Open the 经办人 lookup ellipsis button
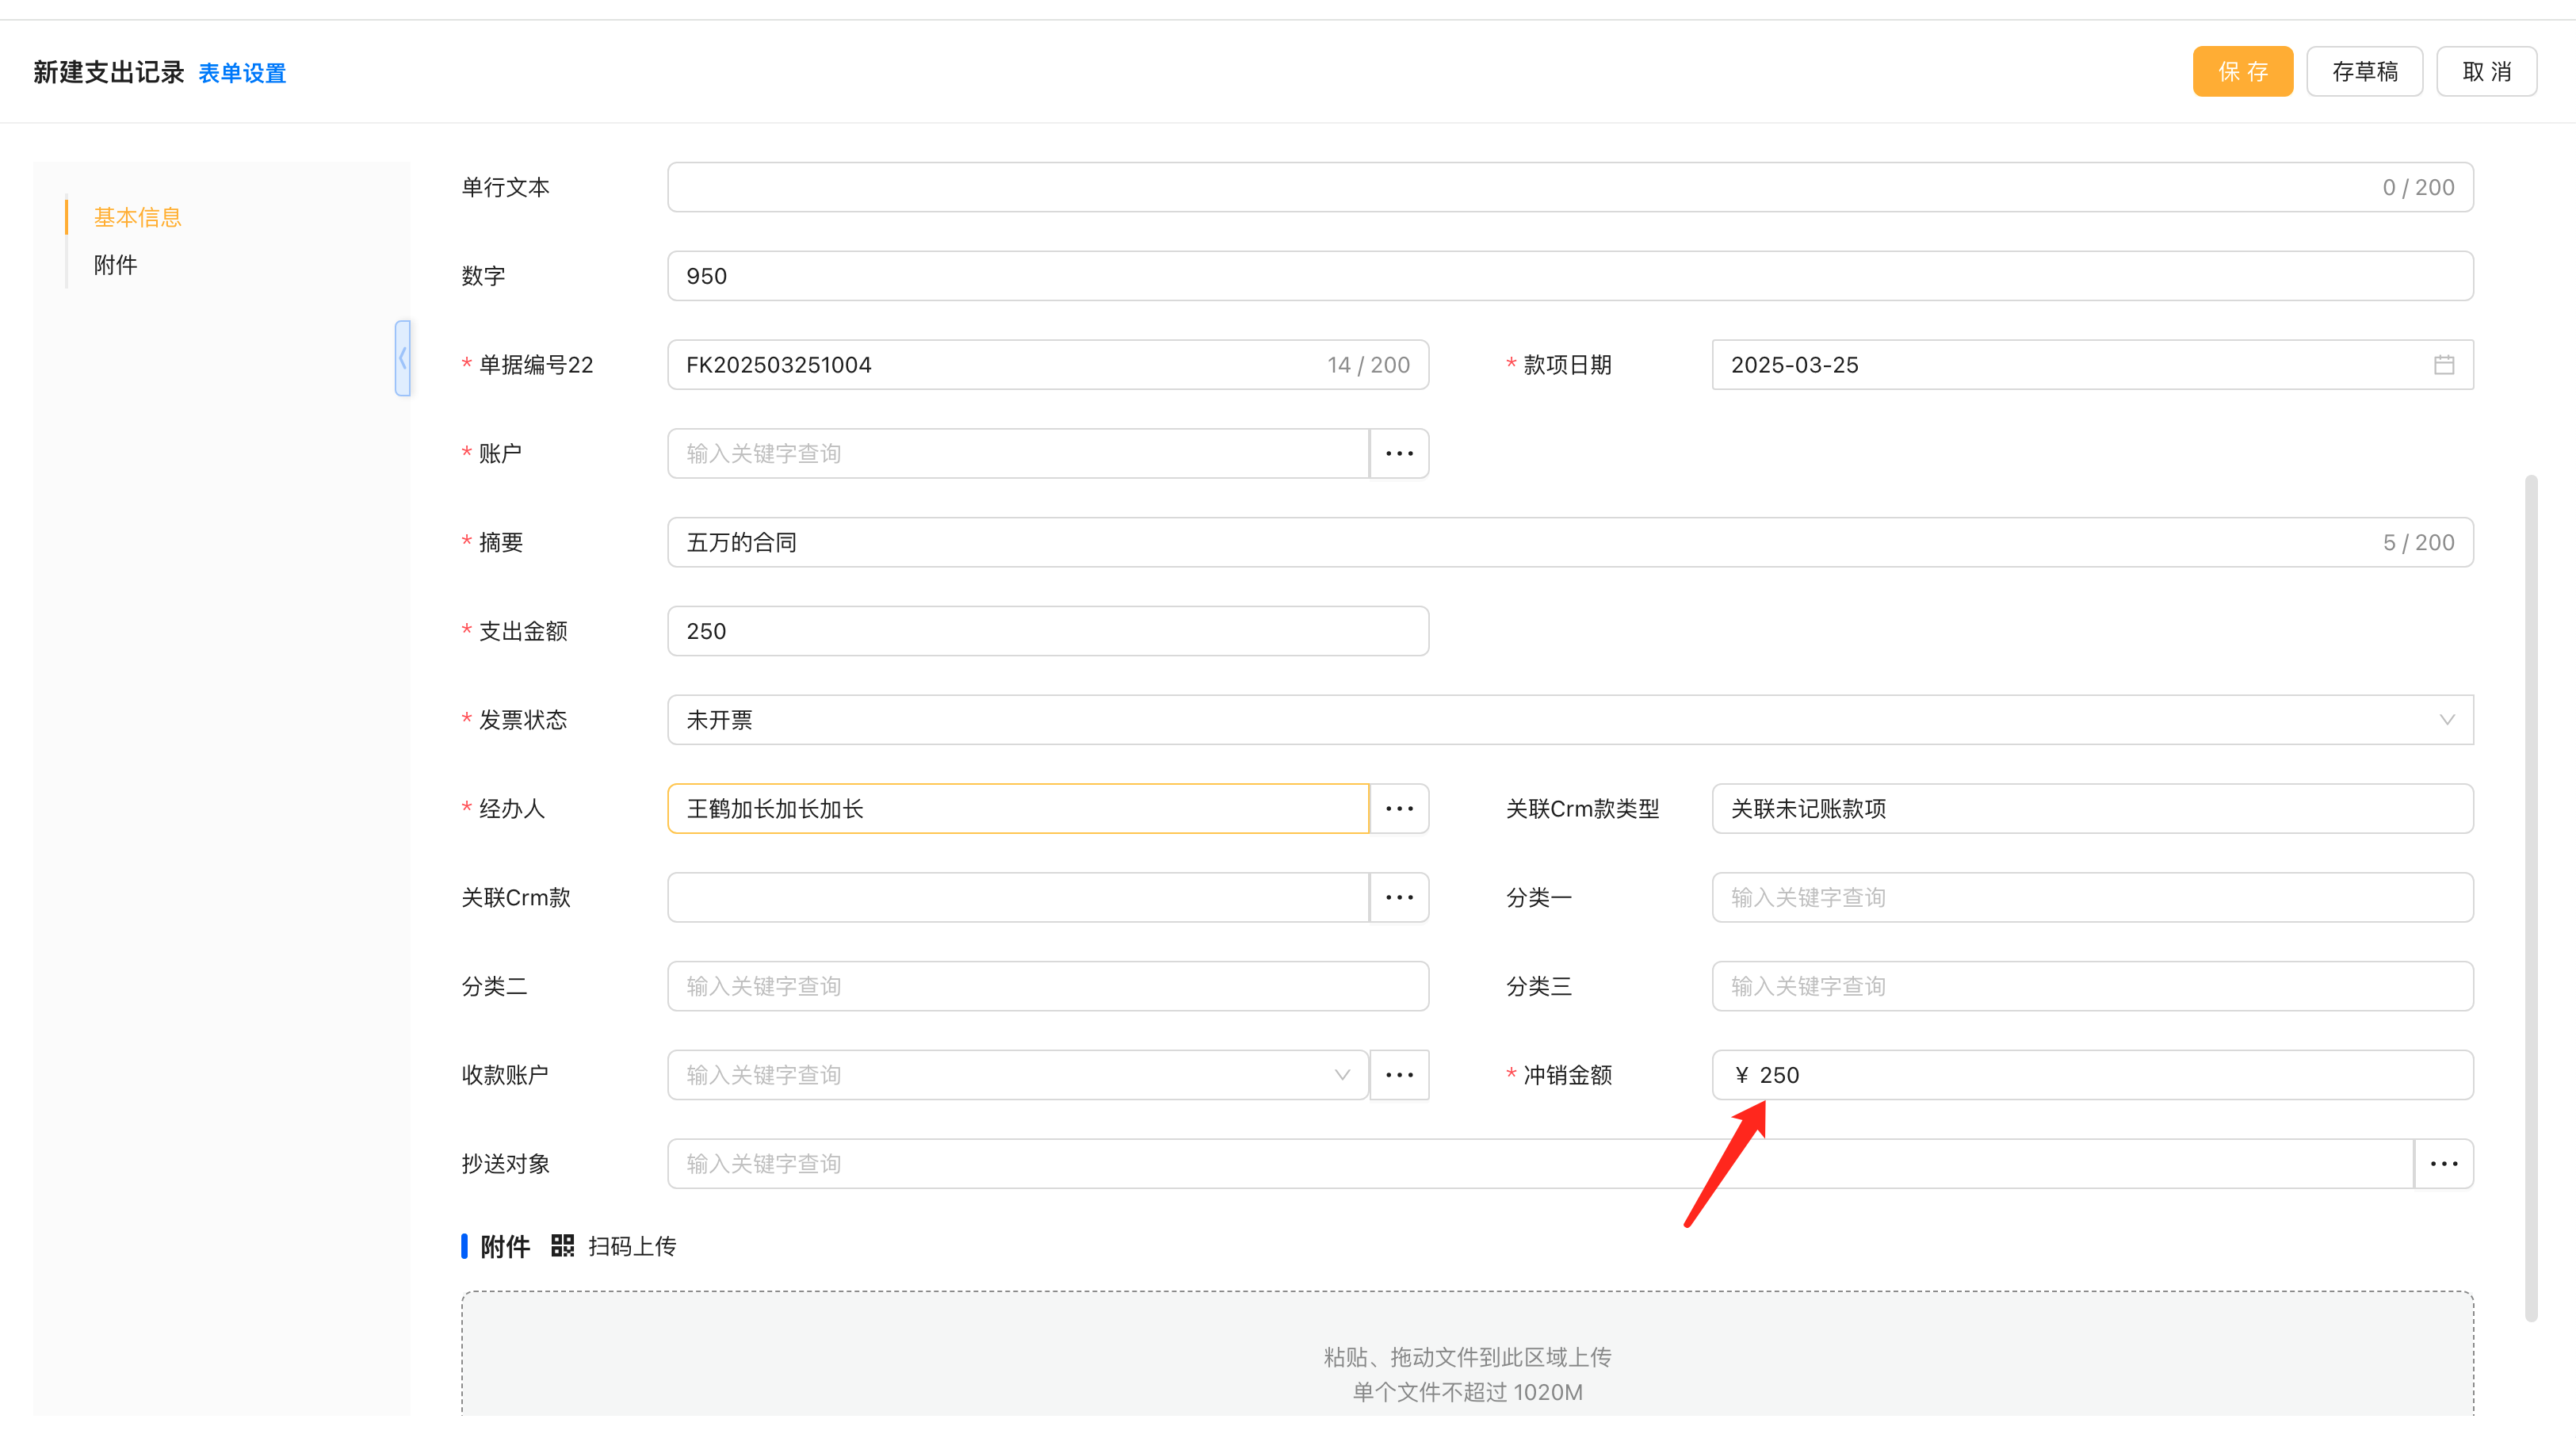Image resolution: width=2576 pixels, height=1438 pixels. (1399, 809)
